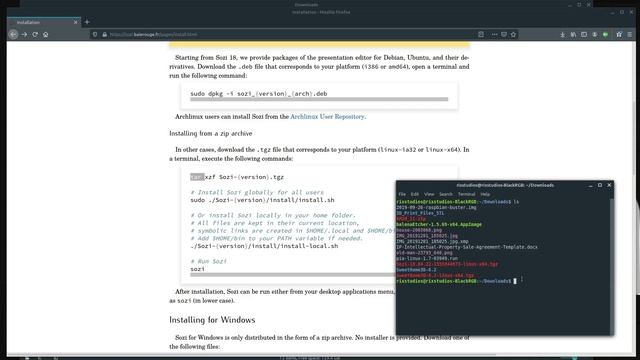This screenshot has width=640, height=360.
Task: Open Terminal menu in terminal window
Action: point(467,194)
